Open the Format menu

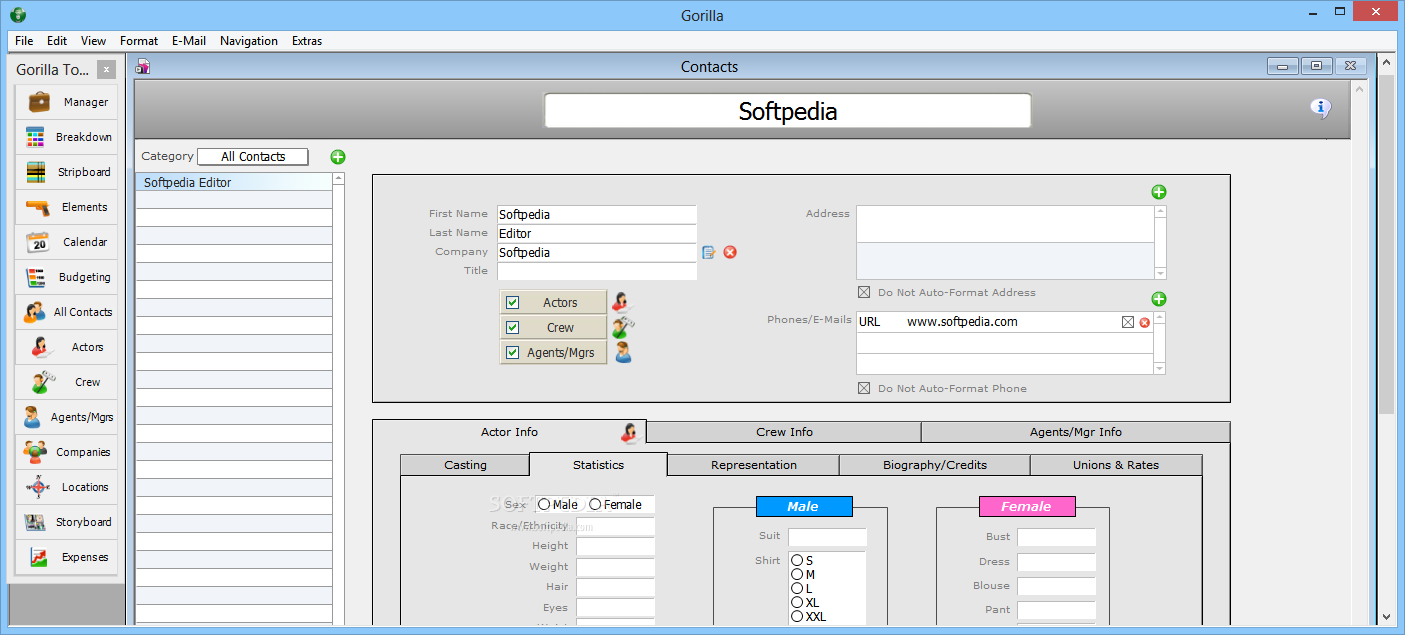point(139,41)
